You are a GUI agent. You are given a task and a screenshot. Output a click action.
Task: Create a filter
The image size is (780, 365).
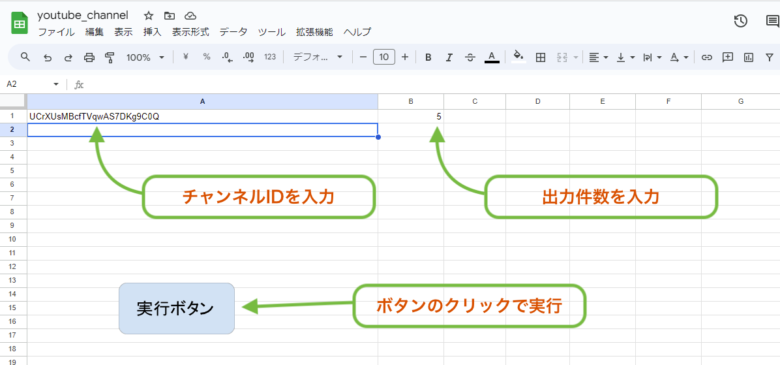point(770,58)
